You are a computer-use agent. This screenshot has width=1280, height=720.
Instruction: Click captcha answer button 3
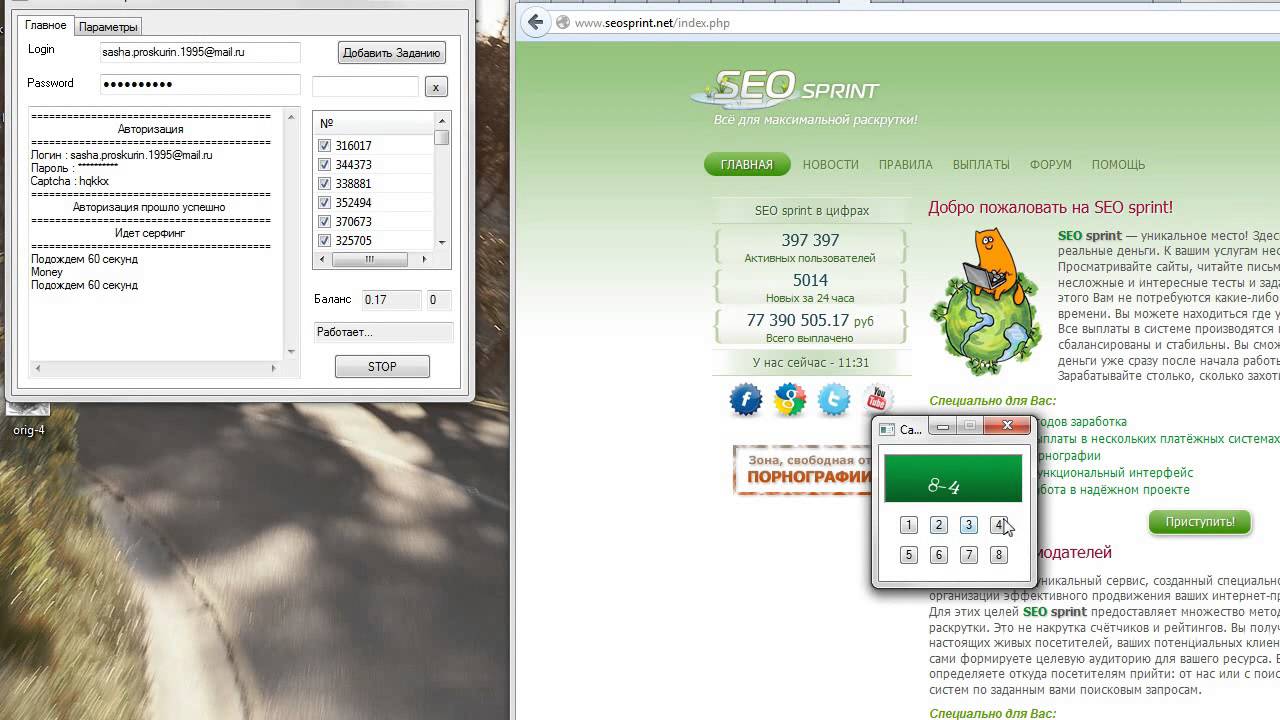coord(968,525)
